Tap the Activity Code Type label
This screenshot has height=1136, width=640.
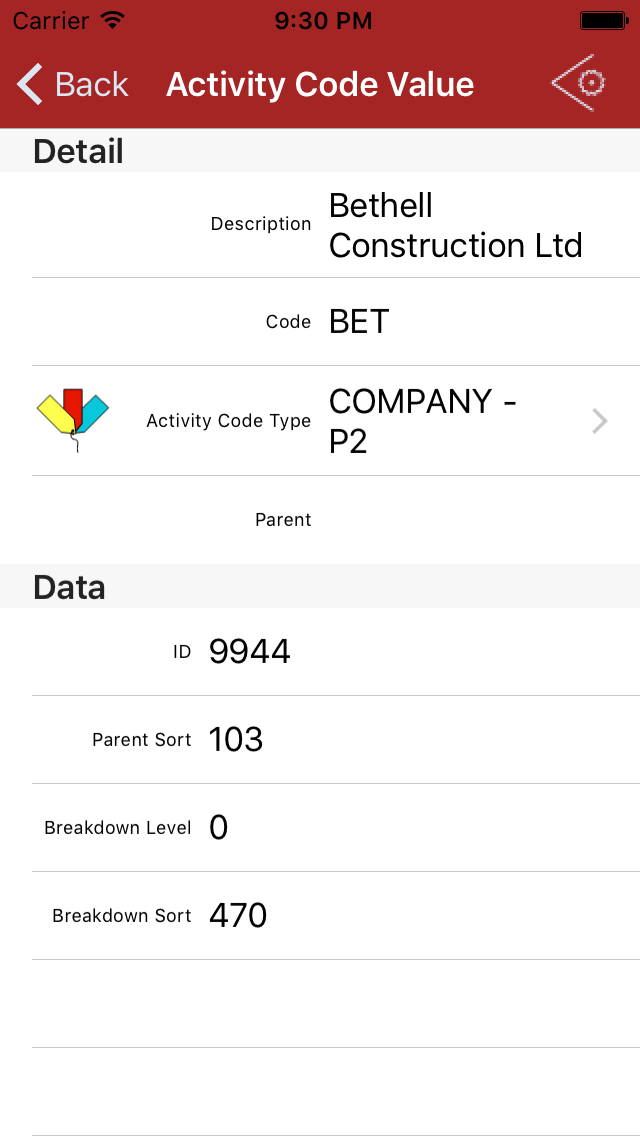coord(228,421)
